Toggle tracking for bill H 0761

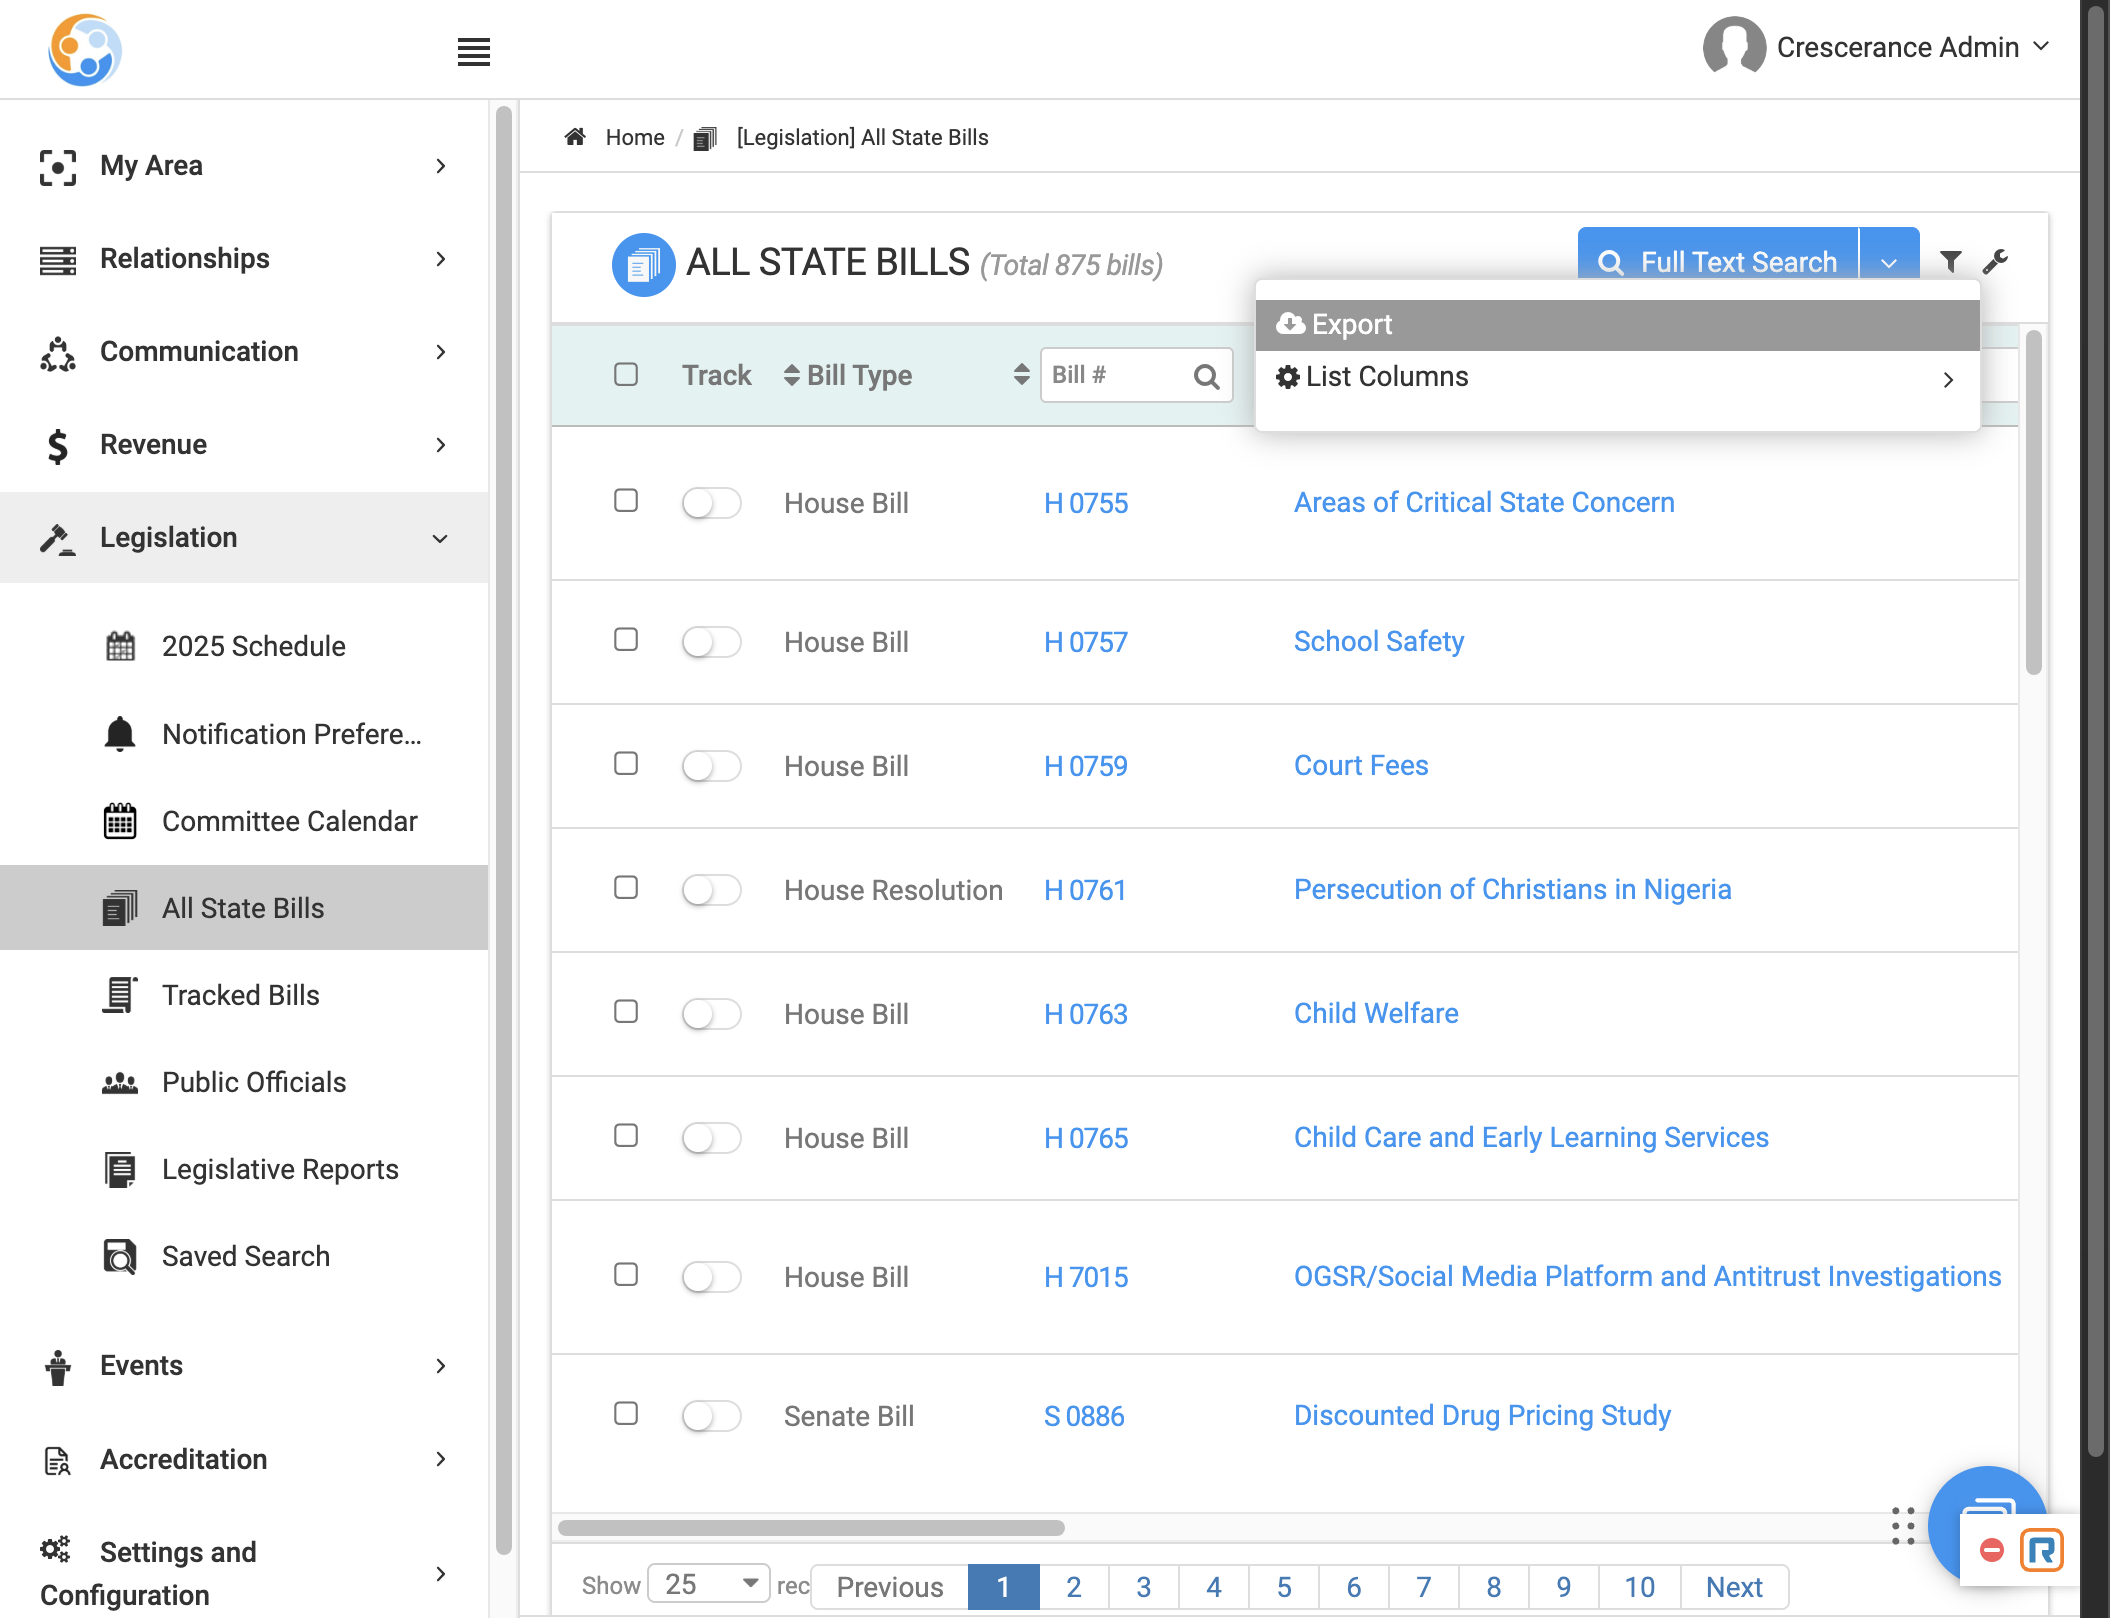pyautogui.click(x=711, y=890)
